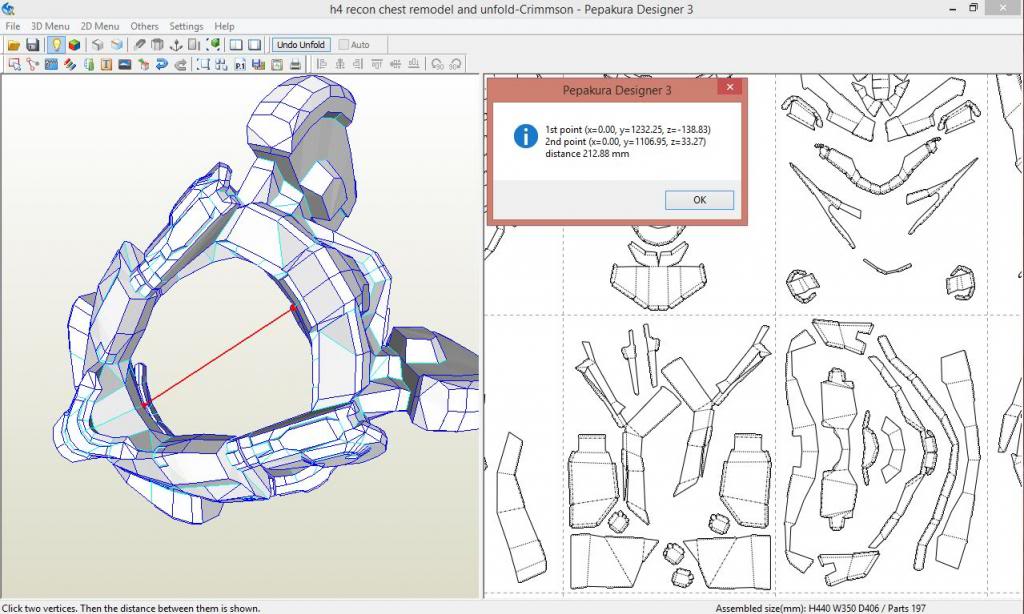The width and height of the screenshot is (1024, 614).
Task: Open the Help menu
Action: click(x=224, y=26)
